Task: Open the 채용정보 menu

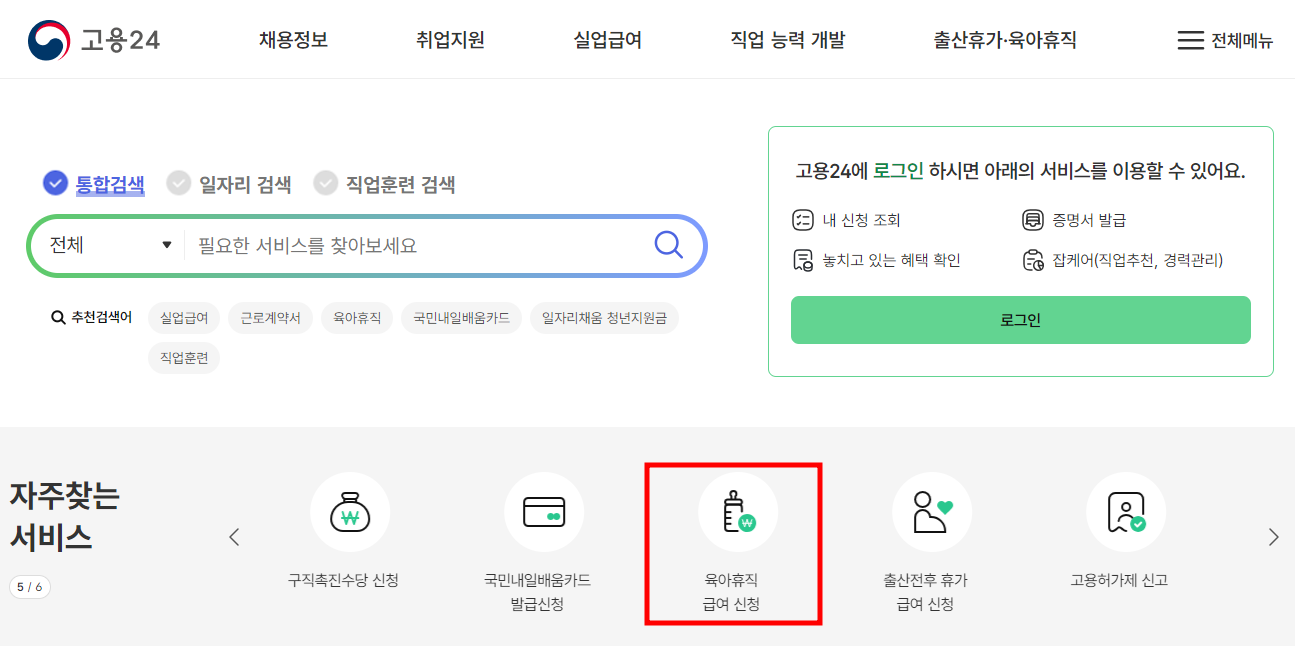Action: [x=293, y=40]
